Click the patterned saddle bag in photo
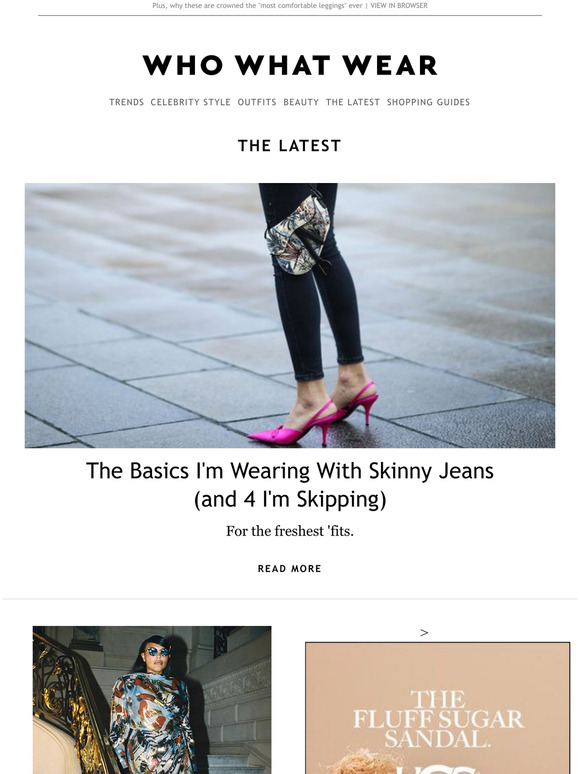Image resolution: width=580 pixels, height=774 pixels. click(298, 235)
